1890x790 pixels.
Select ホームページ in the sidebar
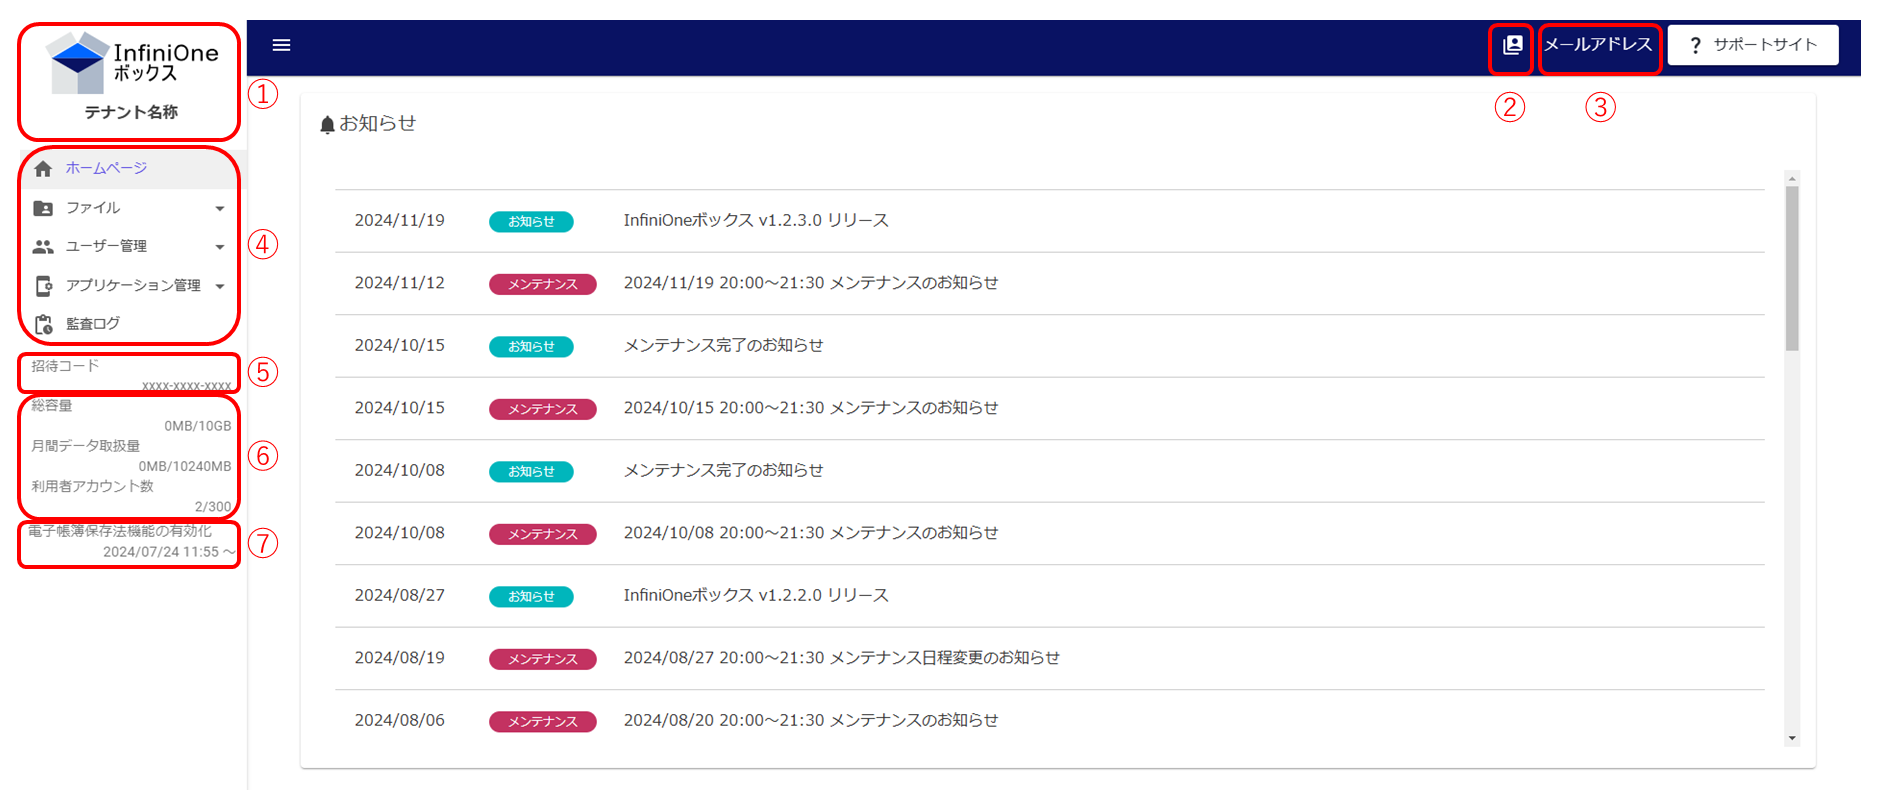tap(106, 168)
